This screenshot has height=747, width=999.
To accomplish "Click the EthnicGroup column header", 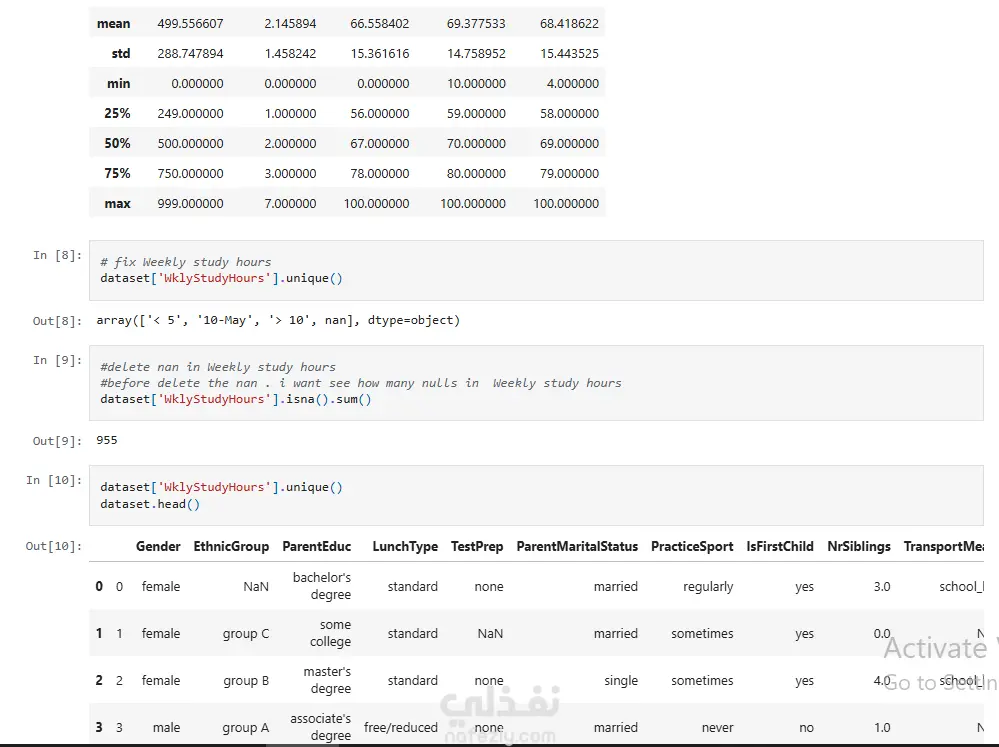I will [231, 547].
